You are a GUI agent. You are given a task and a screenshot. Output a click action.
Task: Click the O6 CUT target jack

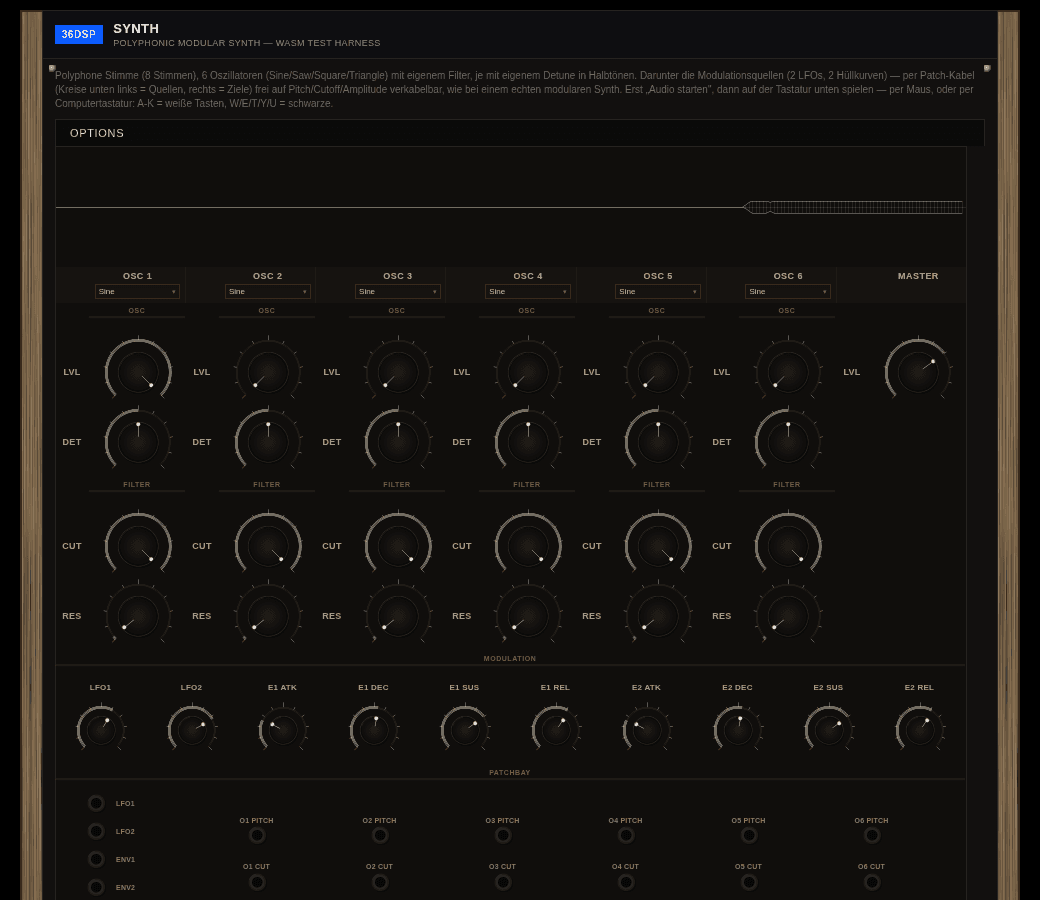click(872, 882)
